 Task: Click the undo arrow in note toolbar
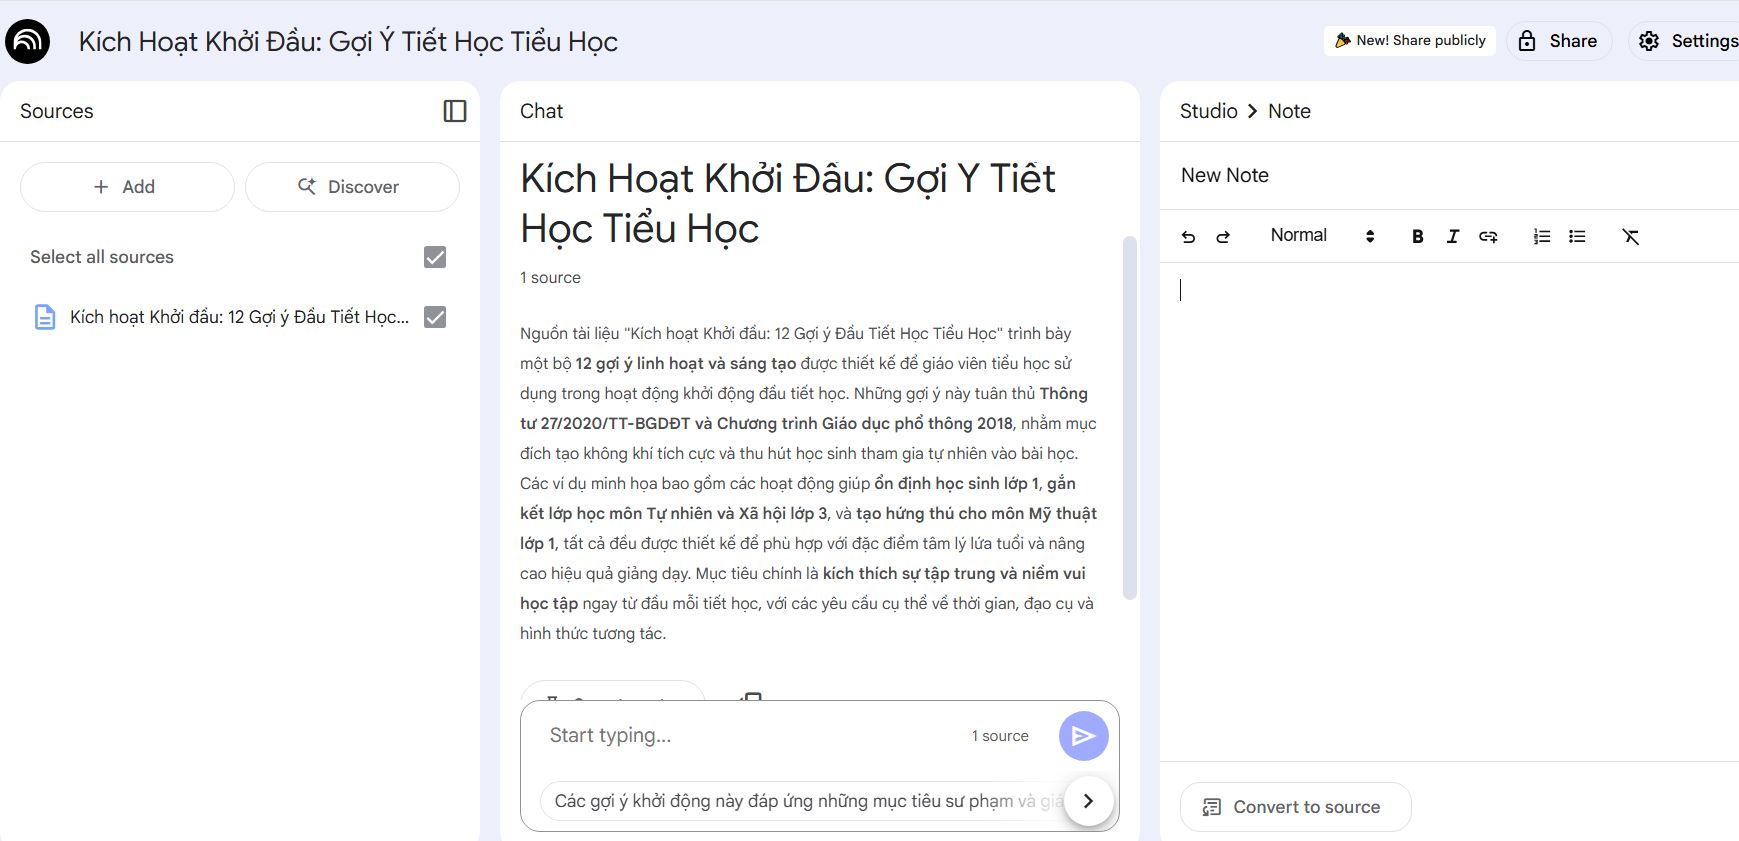(x=1188, y=237)
